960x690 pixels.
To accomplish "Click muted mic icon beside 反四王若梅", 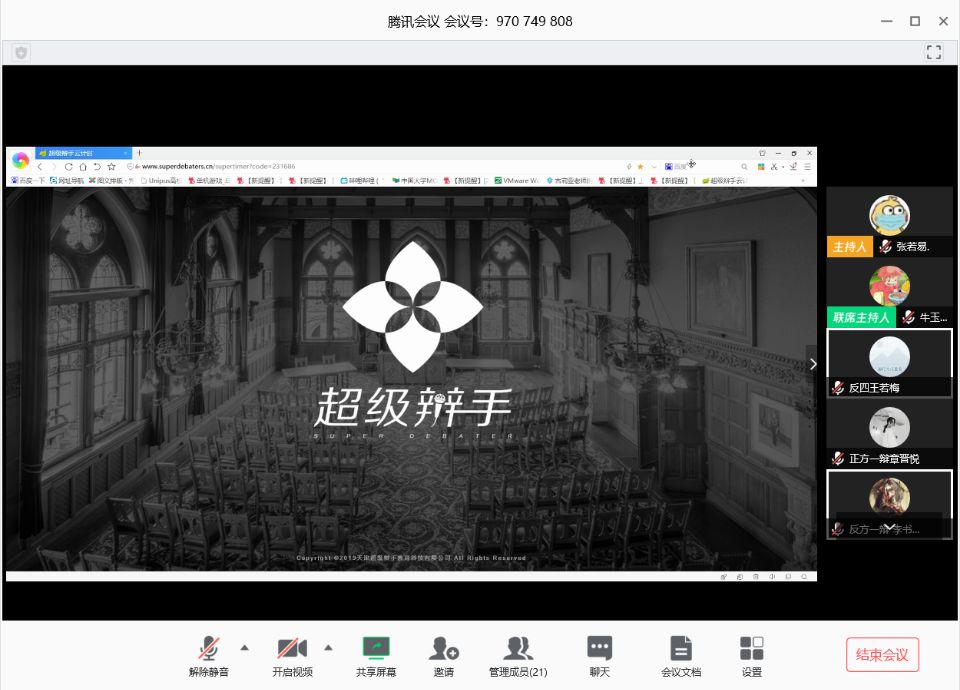I will tap(838, 388).
